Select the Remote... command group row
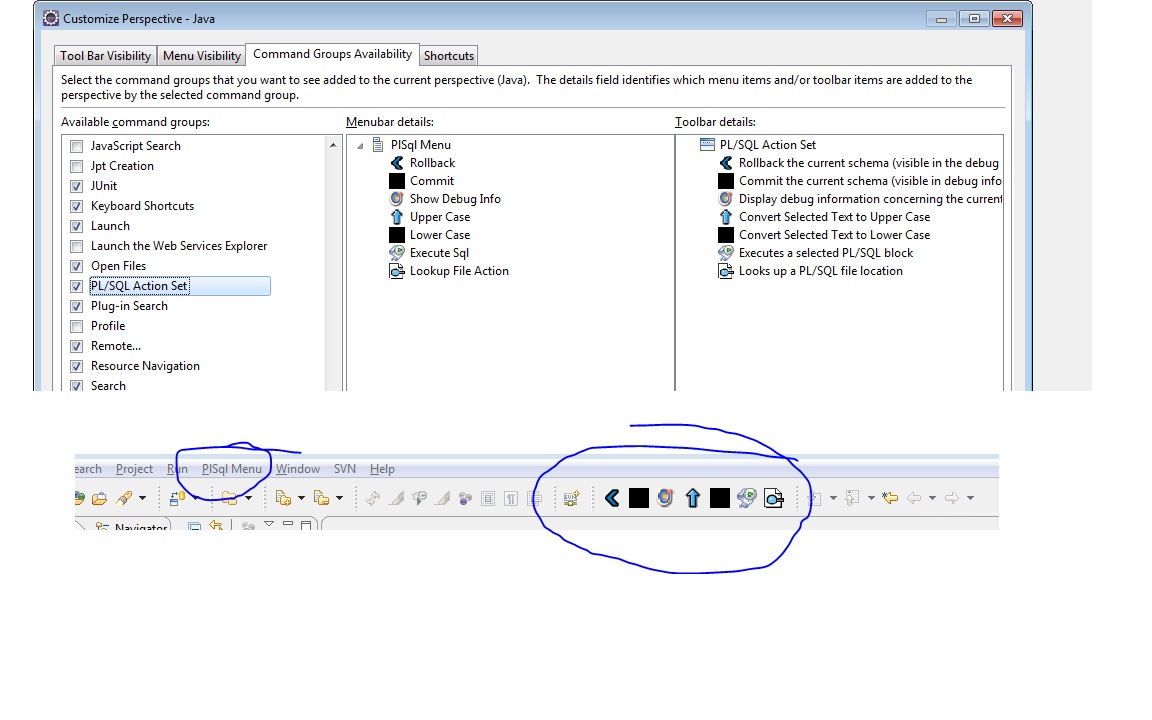 coord(116,346)
